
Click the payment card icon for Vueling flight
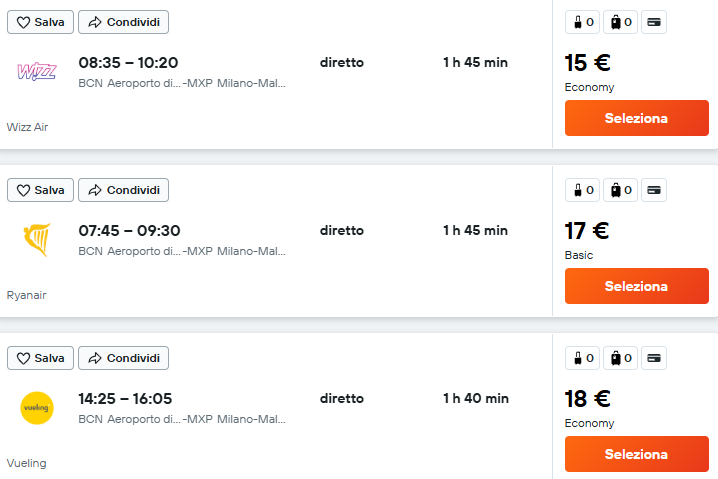[654, 358]
